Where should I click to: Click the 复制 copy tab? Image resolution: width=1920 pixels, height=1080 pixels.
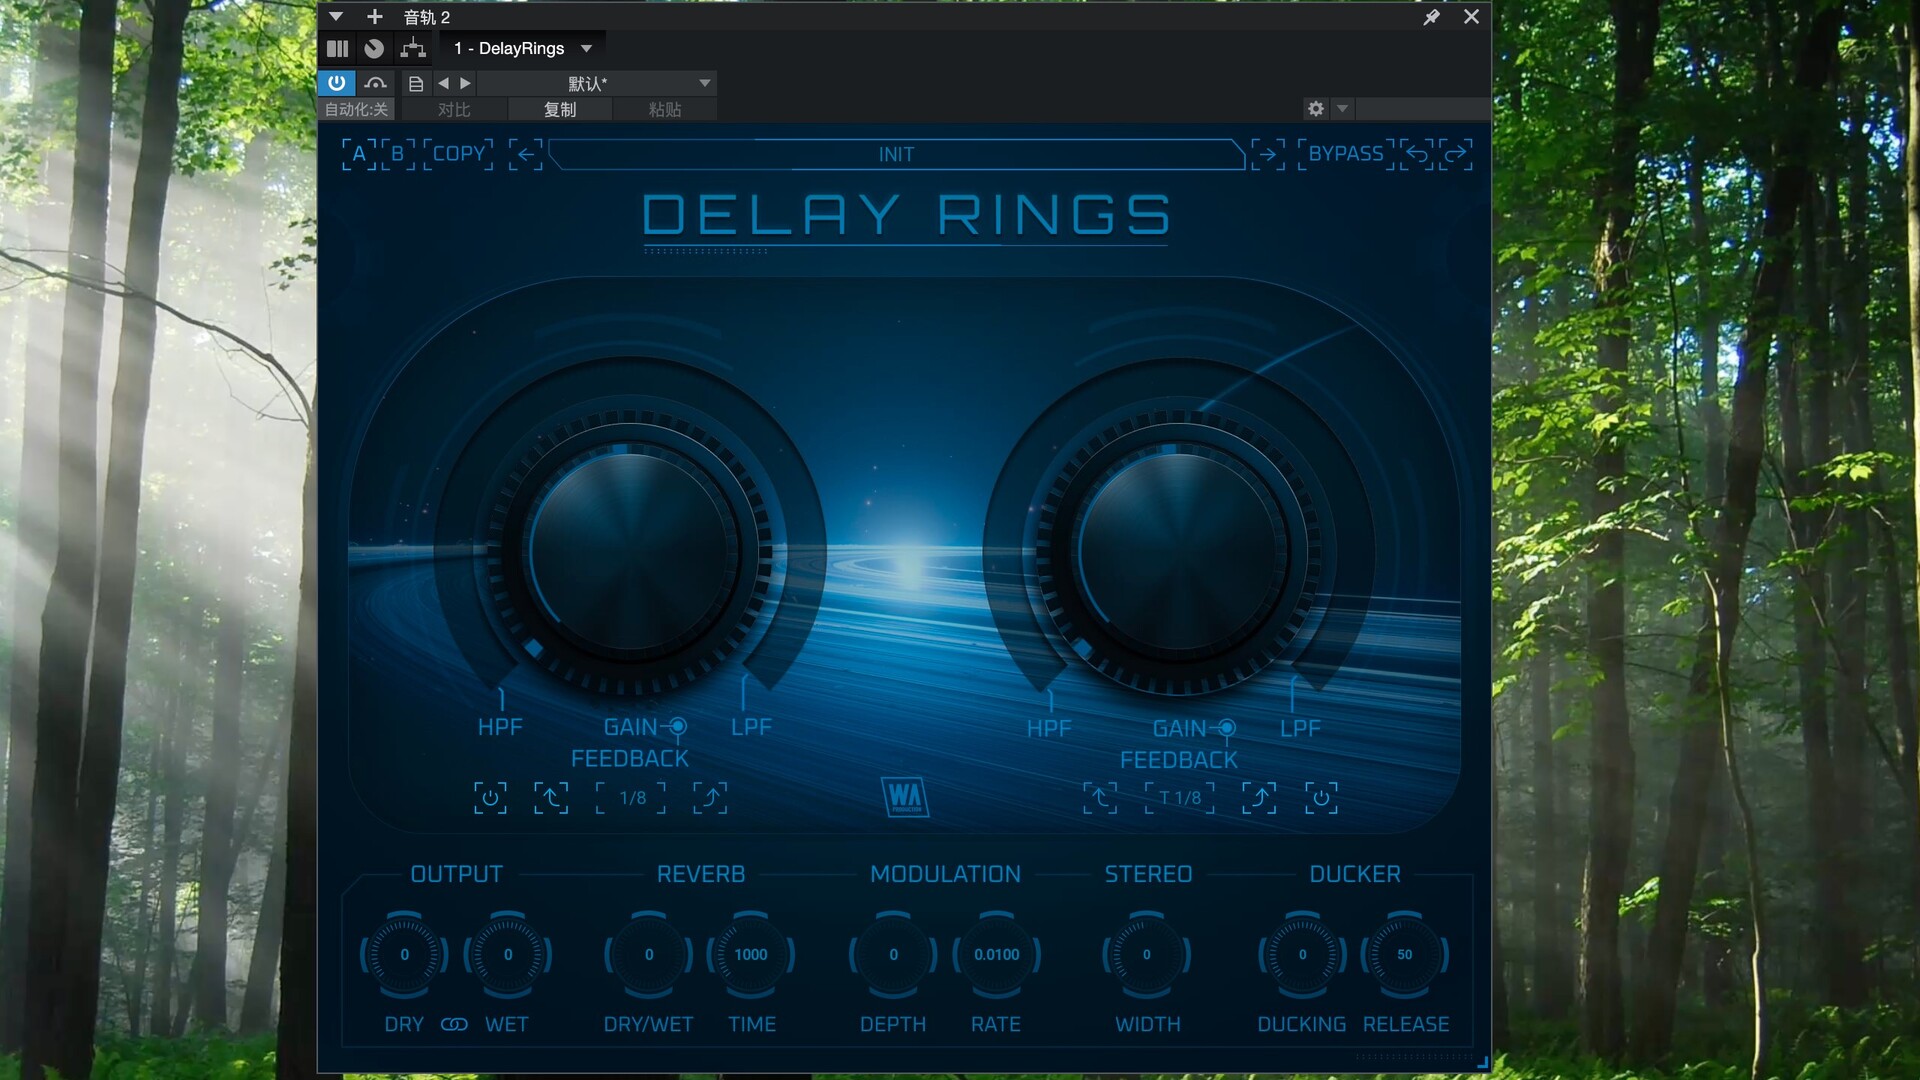point(560,109)
